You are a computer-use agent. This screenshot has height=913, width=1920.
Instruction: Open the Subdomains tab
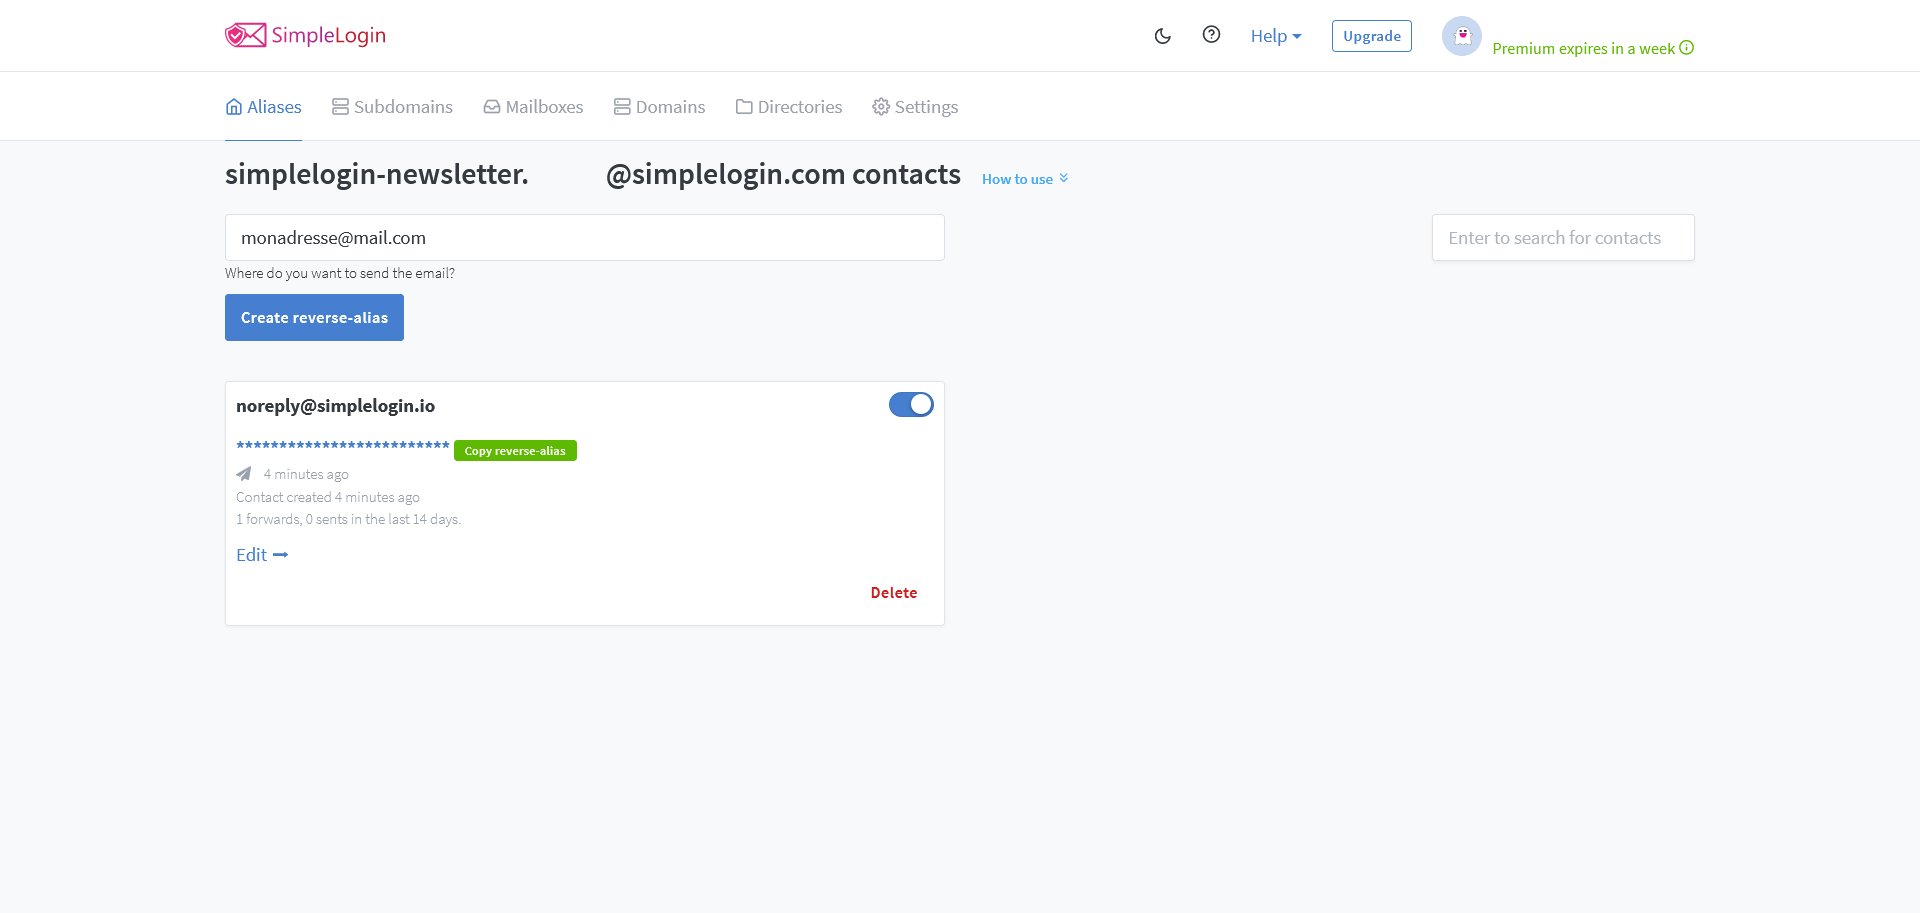pos(392,107)
